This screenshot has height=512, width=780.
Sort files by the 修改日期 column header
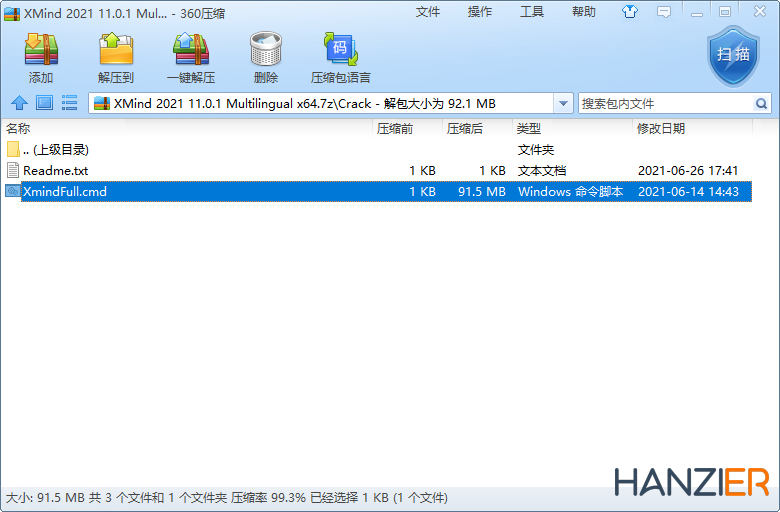(x=661, y=129)
